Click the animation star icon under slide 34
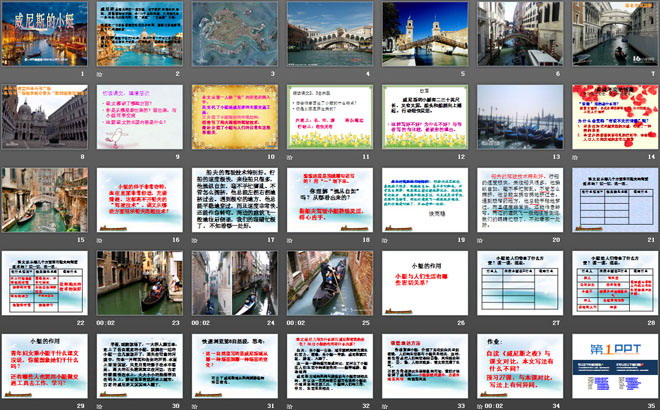 click(480, 406)
